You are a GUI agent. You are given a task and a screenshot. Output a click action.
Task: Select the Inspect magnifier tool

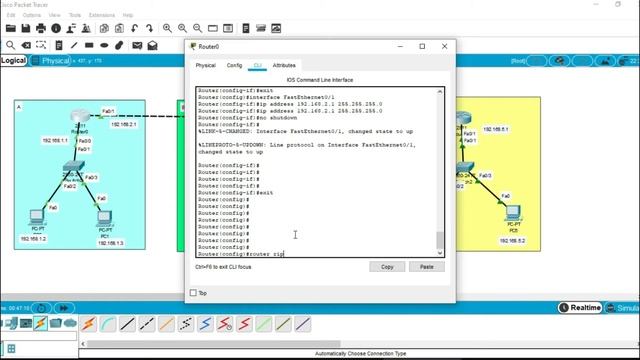(11, 45)
